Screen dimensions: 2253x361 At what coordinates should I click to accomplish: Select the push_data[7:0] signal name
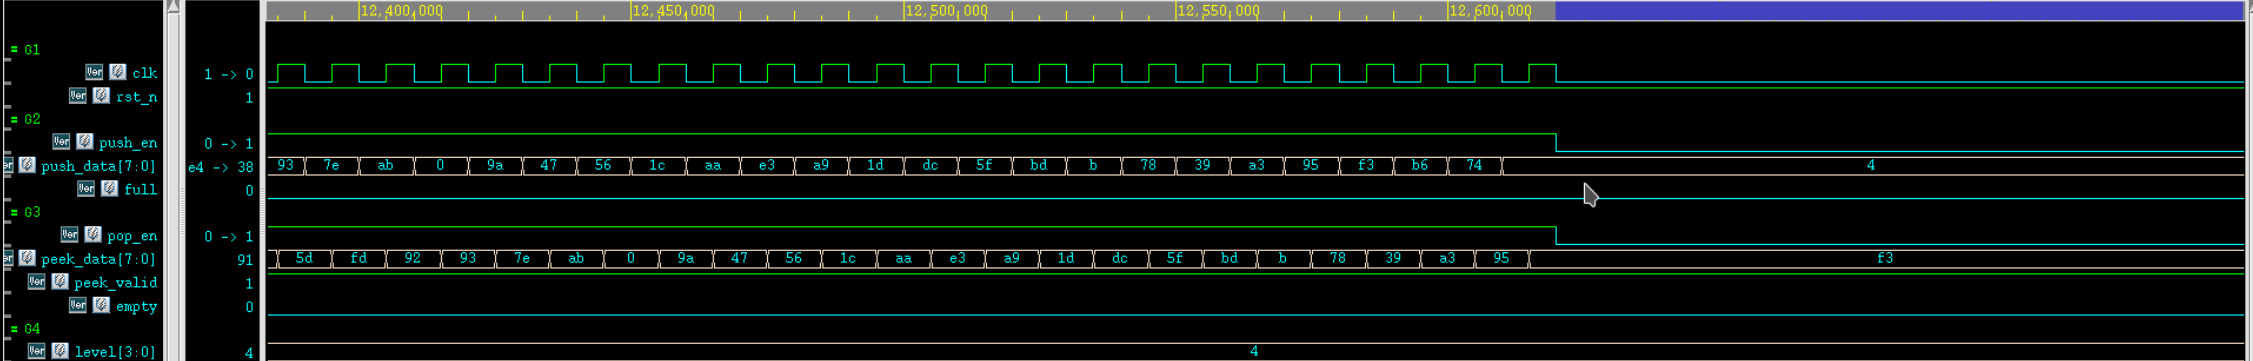[99, 166]
